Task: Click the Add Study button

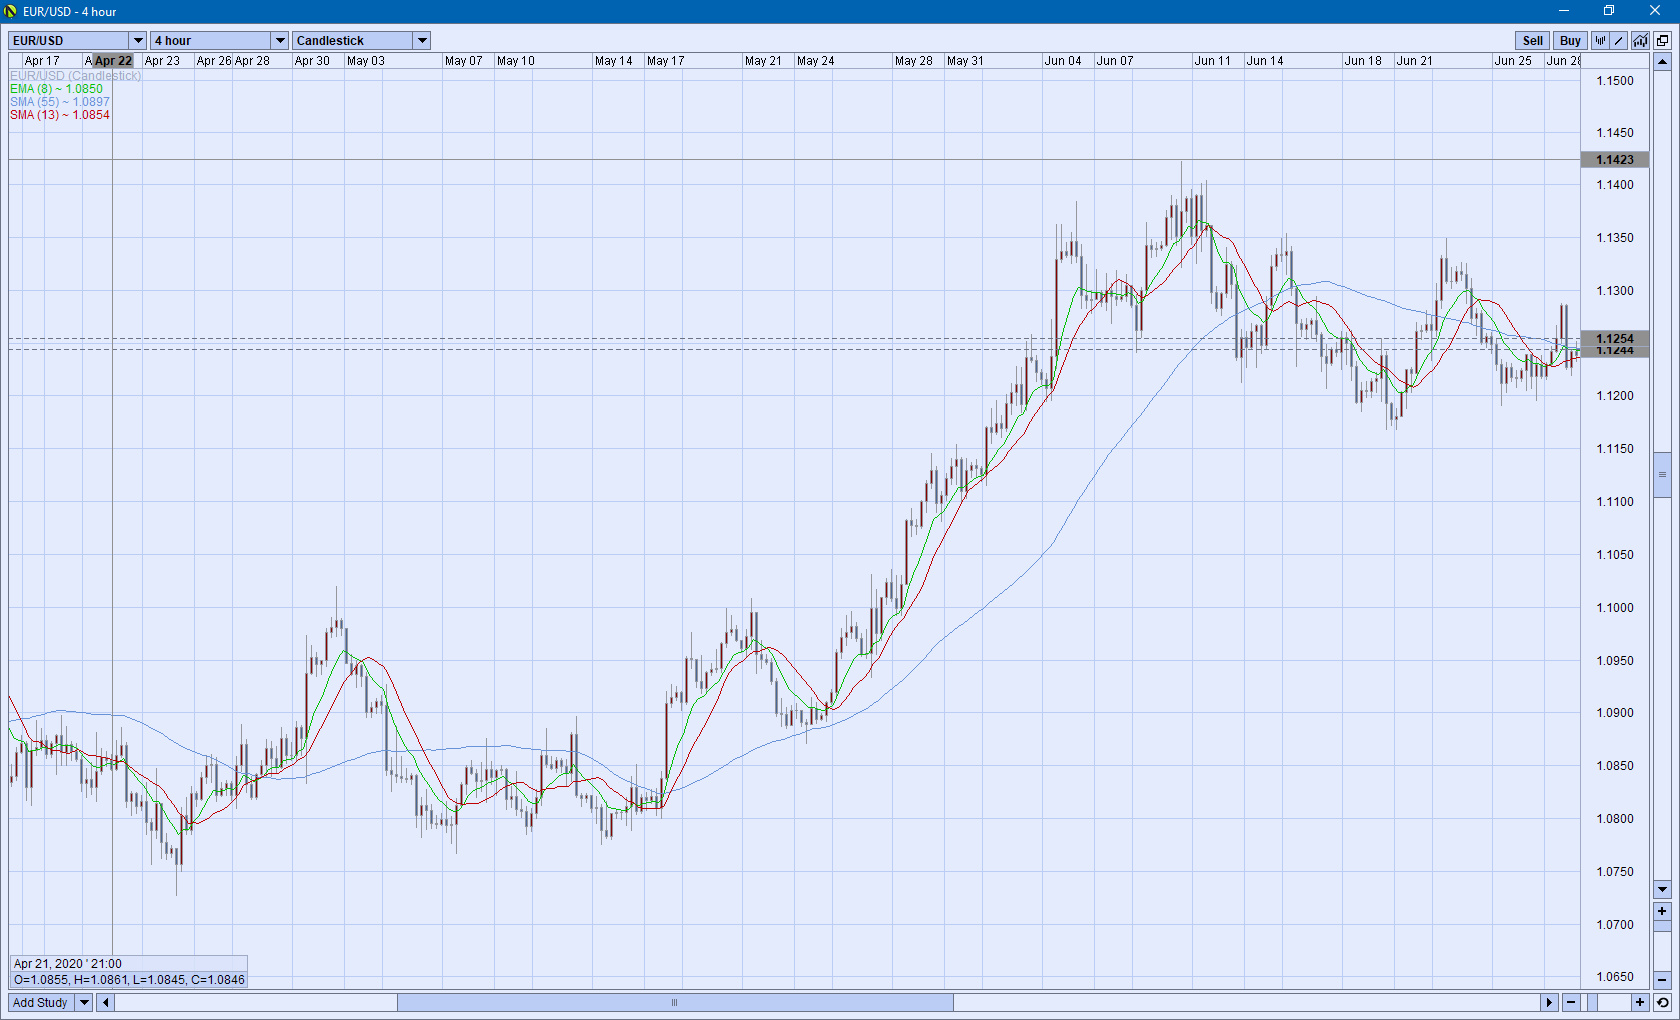Action: [x=40, y=1002]
